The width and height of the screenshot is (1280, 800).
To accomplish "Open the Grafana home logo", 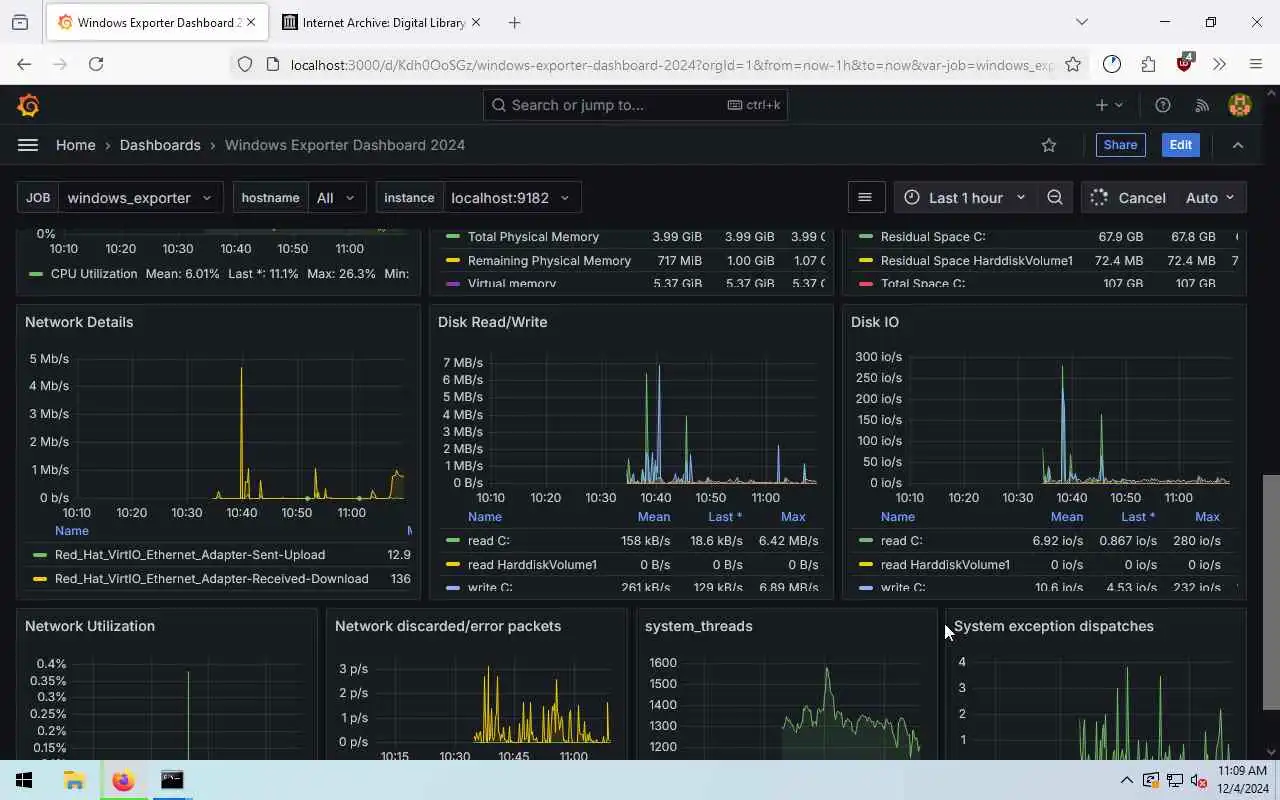I will (28, 105).
